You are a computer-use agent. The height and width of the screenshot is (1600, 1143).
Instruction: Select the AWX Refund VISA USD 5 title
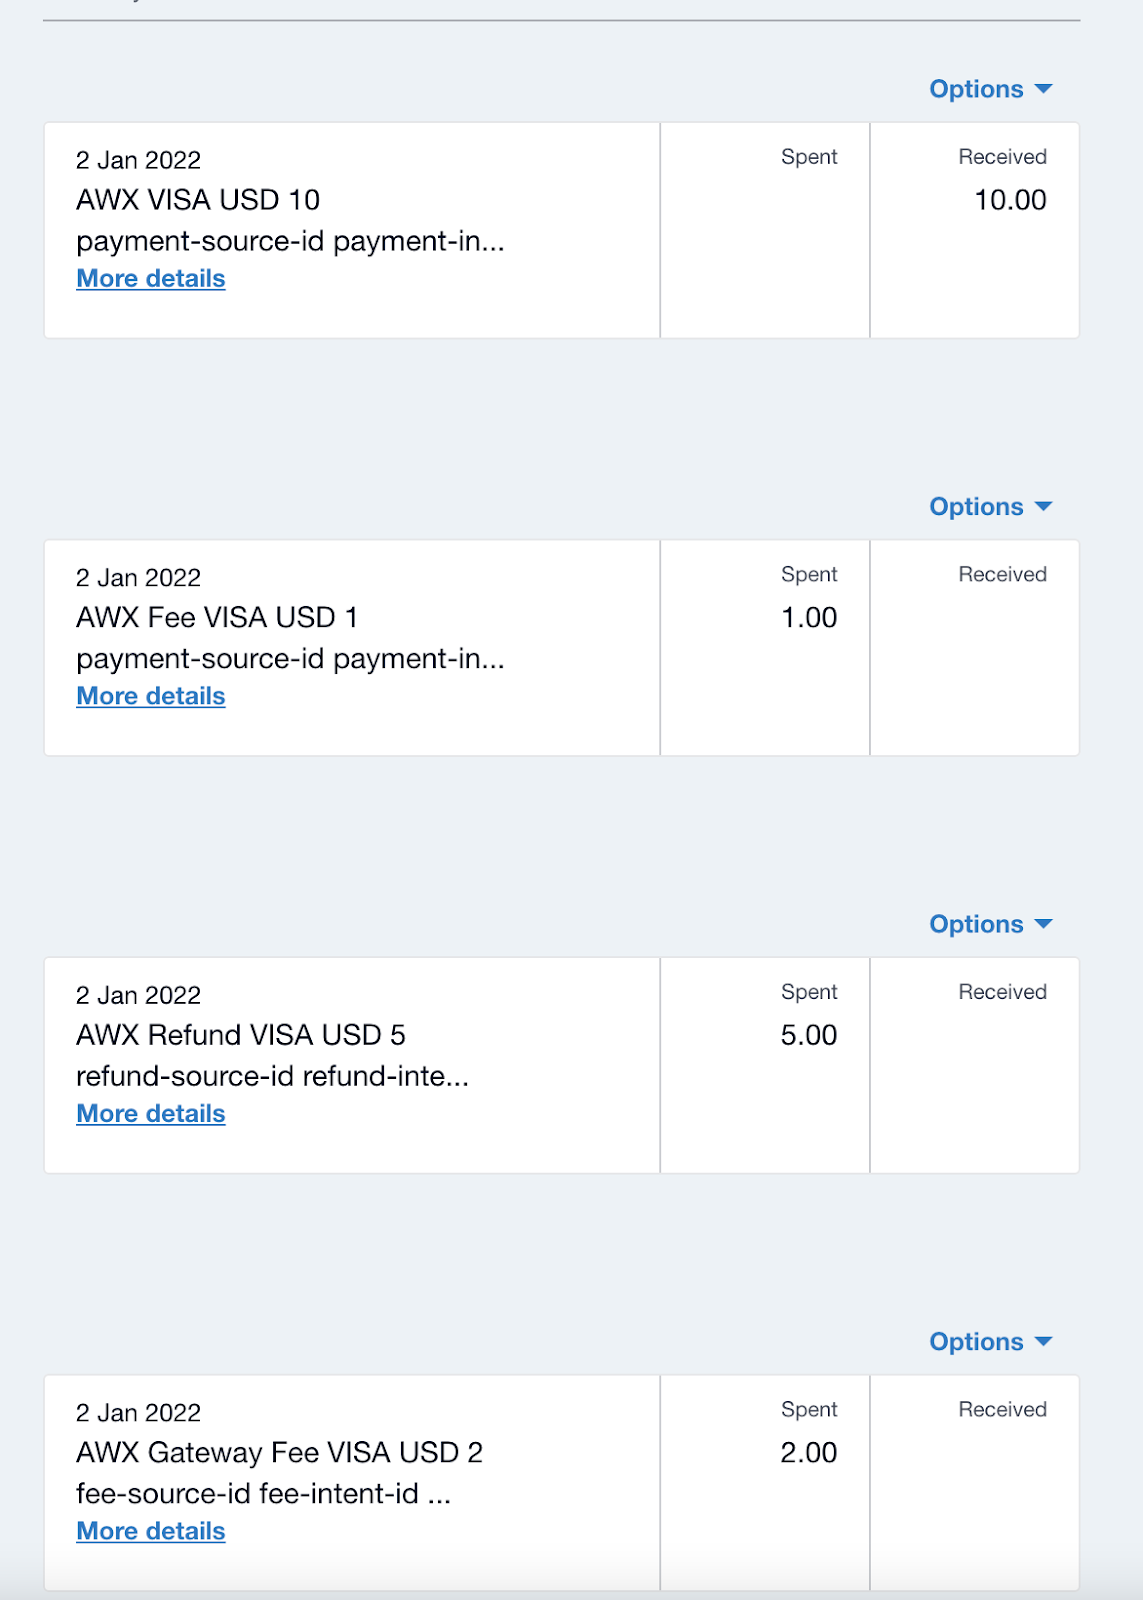pos(241,1035)
